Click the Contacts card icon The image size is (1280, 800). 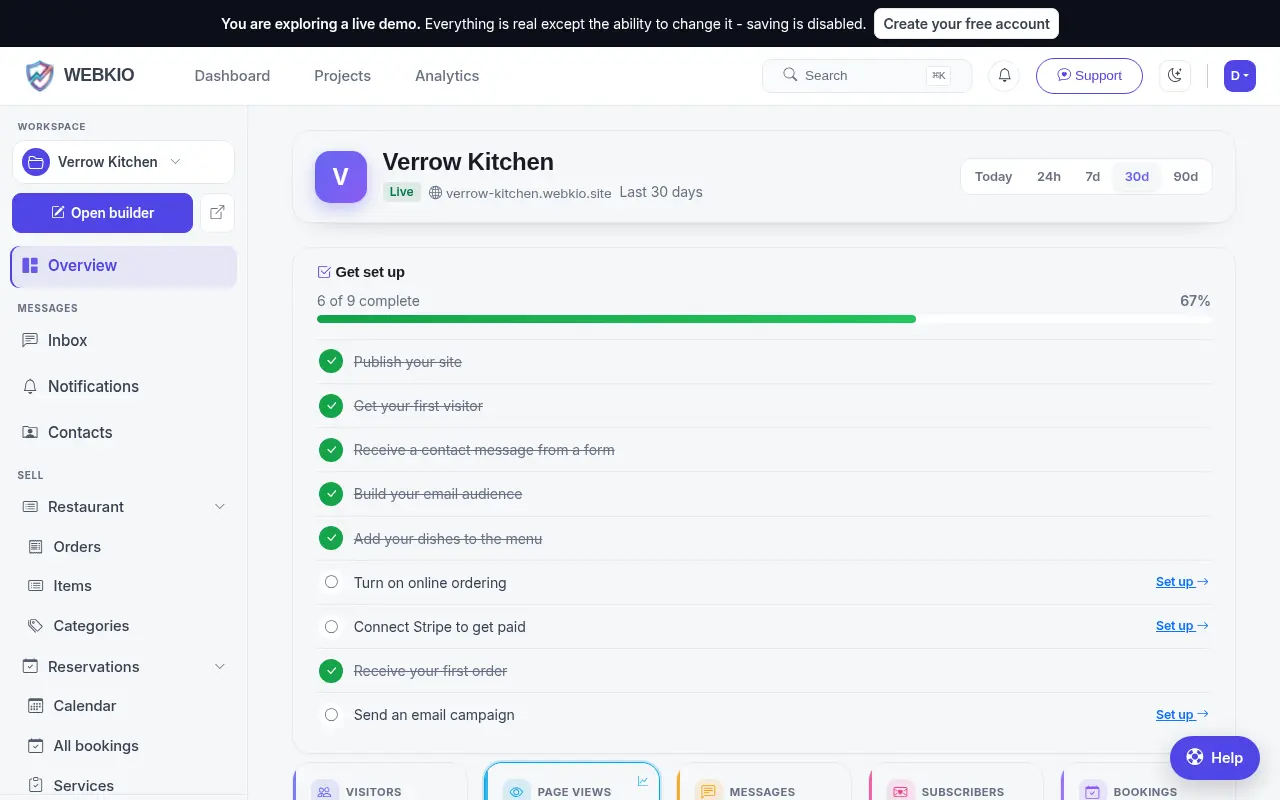[30, 432]
